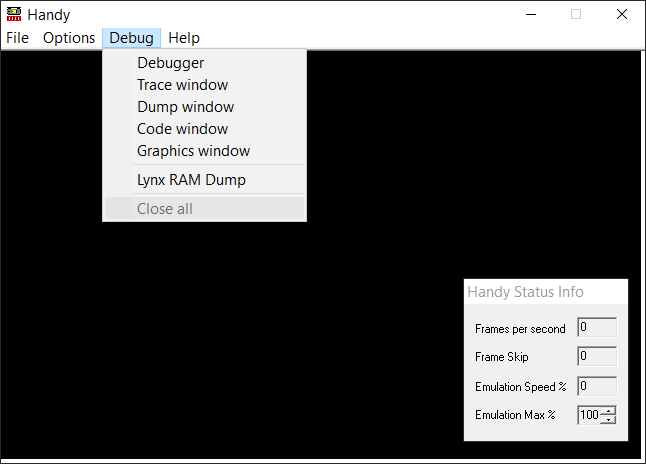
Task: Open the Help menu
Action: [x=184, y=38]
